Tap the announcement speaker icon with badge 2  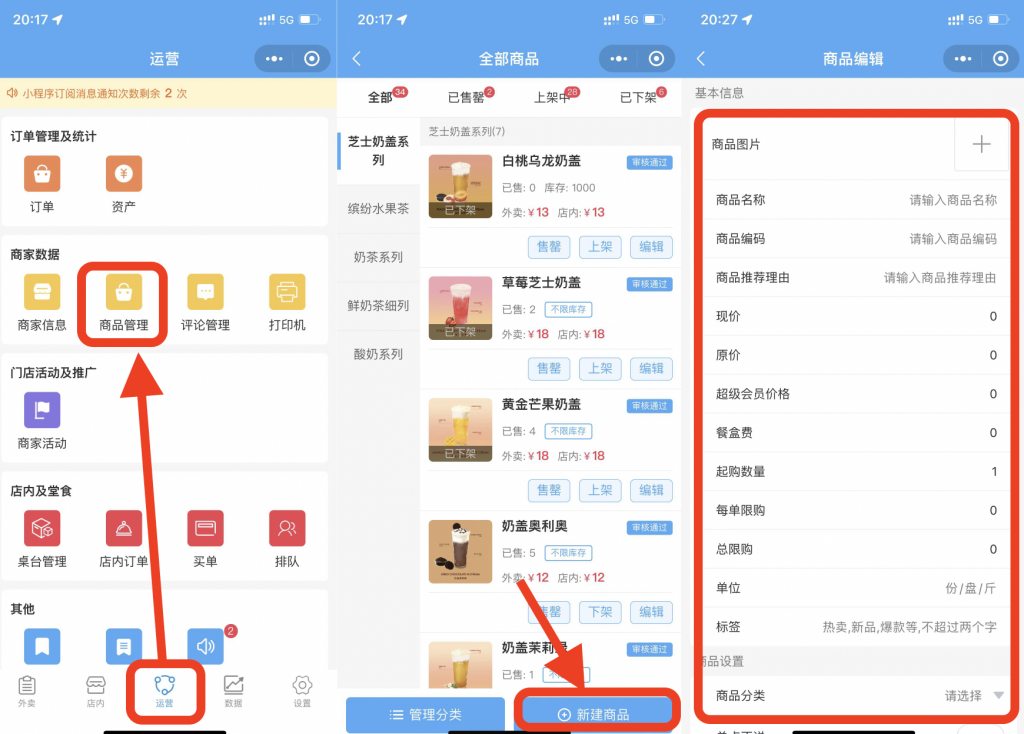[204, 645]
